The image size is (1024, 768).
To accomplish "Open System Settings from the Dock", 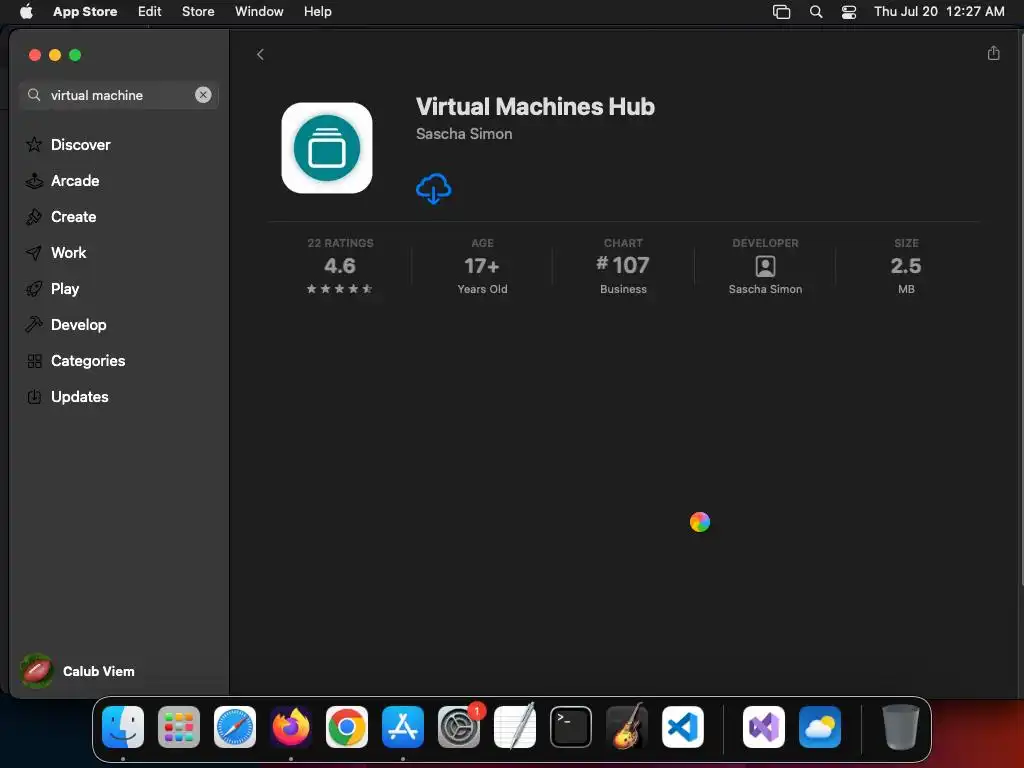I will 459,726.
